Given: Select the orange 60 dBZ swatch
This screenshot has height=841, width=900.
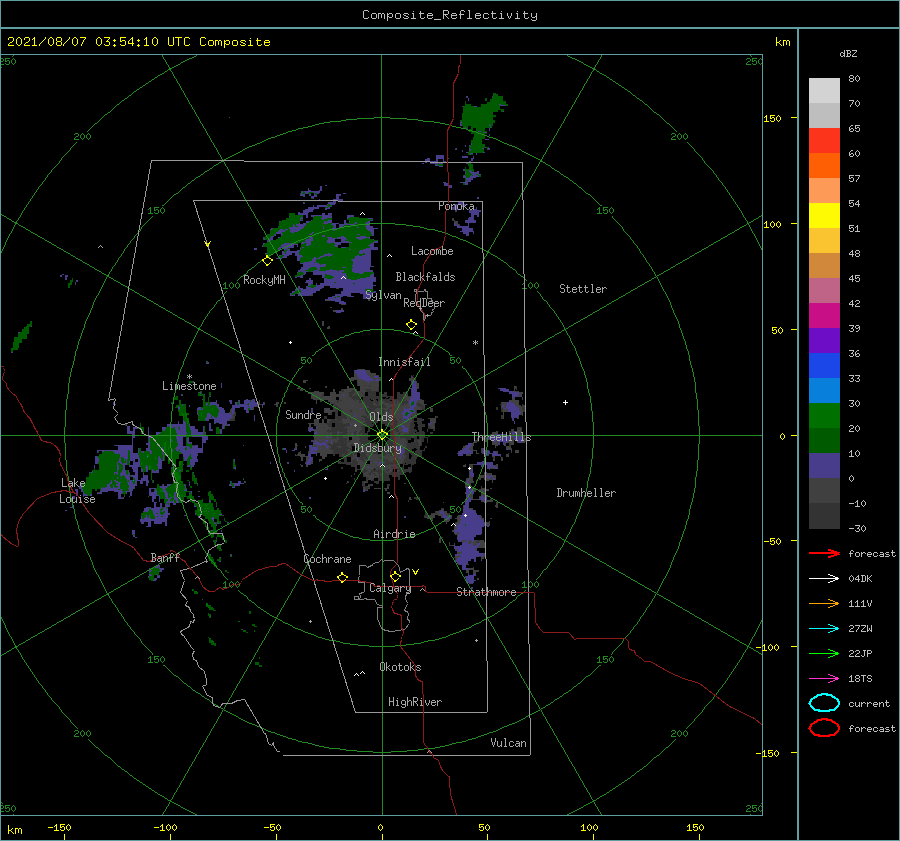Looking at the screenshot, I should point(824,165).
